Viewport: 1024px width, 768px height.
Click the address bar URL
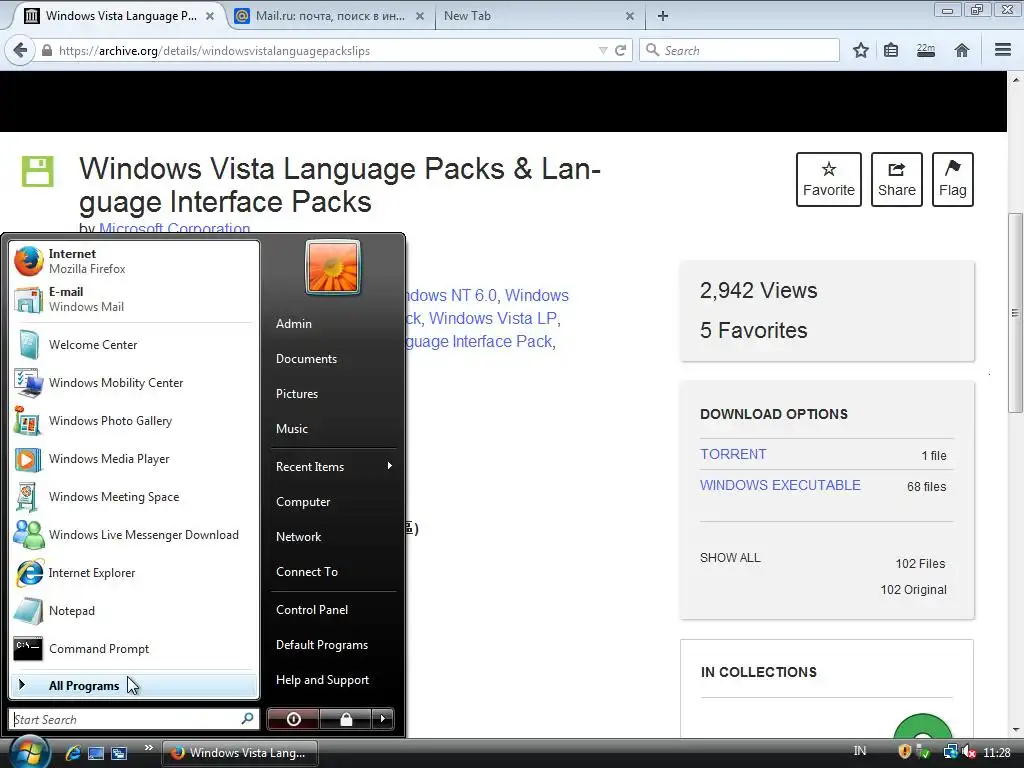click(214, 50)
